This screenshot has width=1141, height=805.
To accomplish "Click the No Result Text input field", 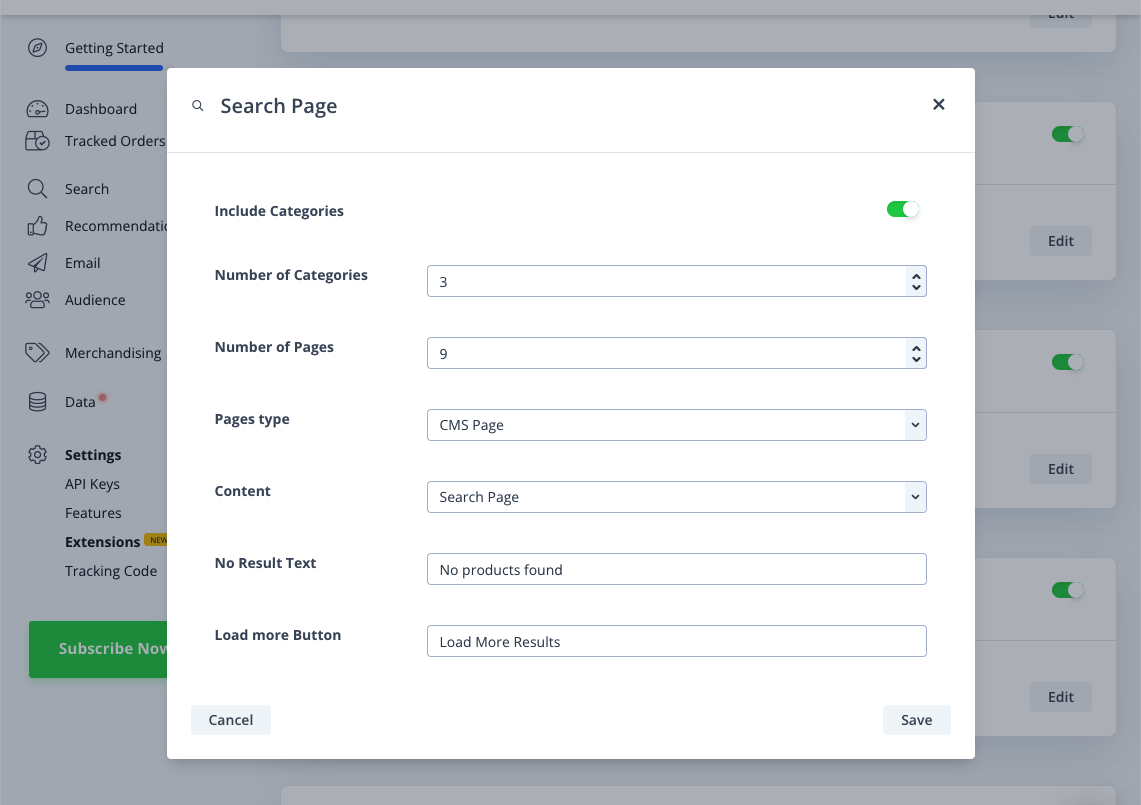I will tap(676, 569).
